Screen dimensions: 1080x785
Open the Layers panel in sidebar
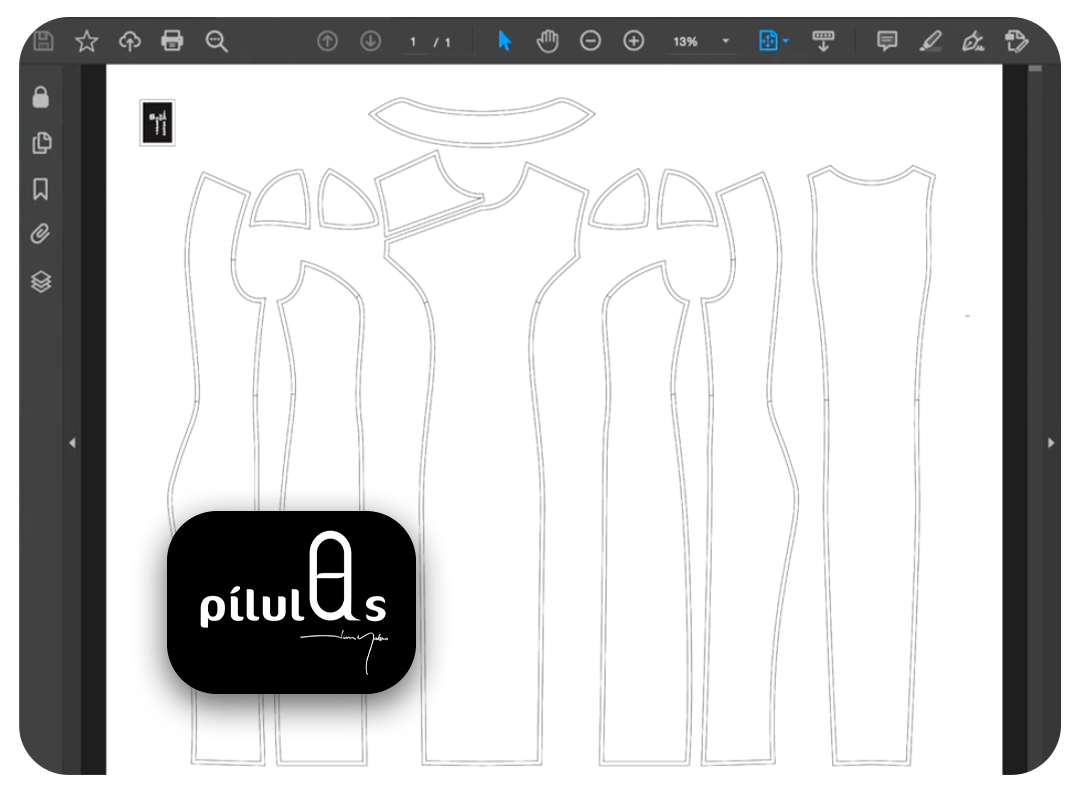tap(41, 282)
